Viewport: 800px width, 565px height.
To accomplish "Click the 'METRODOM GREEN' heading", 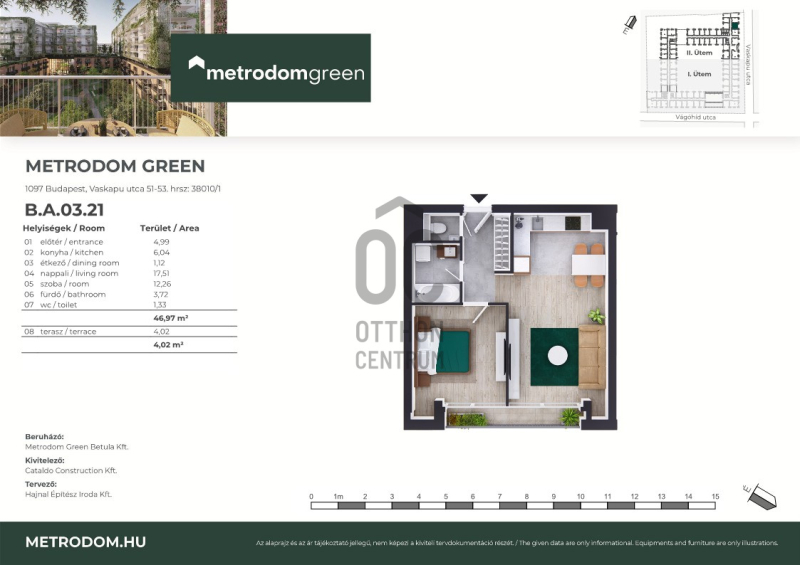I will click(115, 166).
